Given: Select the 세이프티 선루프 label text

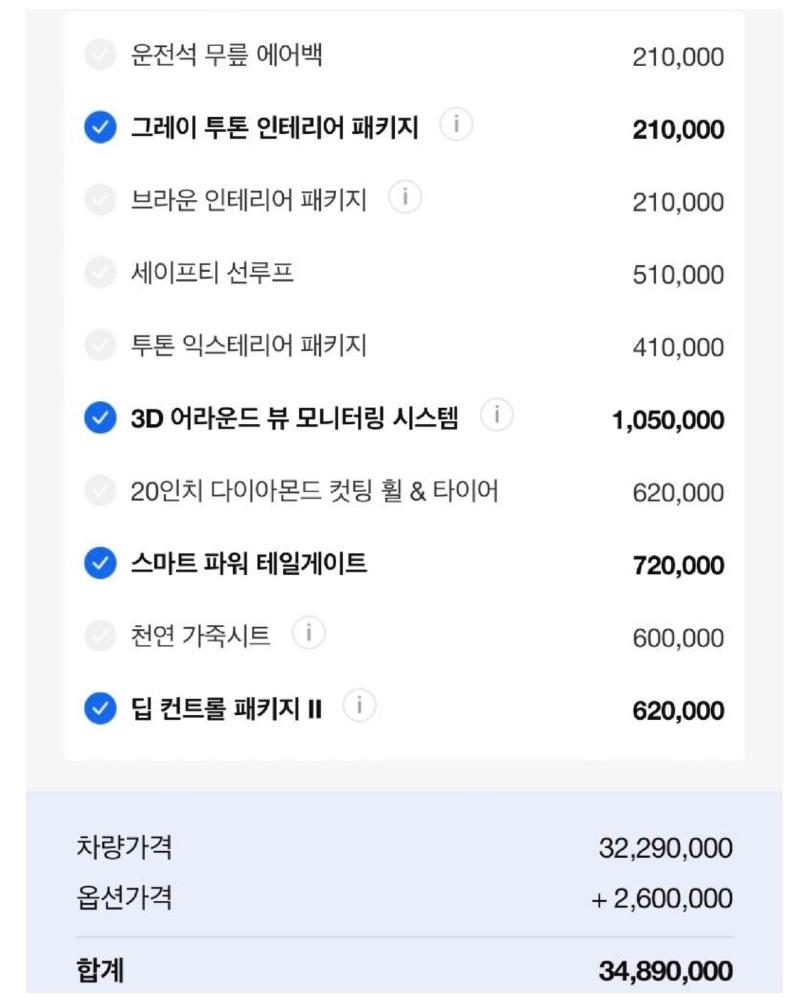Looking at the screenshot, I should tap(212, 273).
